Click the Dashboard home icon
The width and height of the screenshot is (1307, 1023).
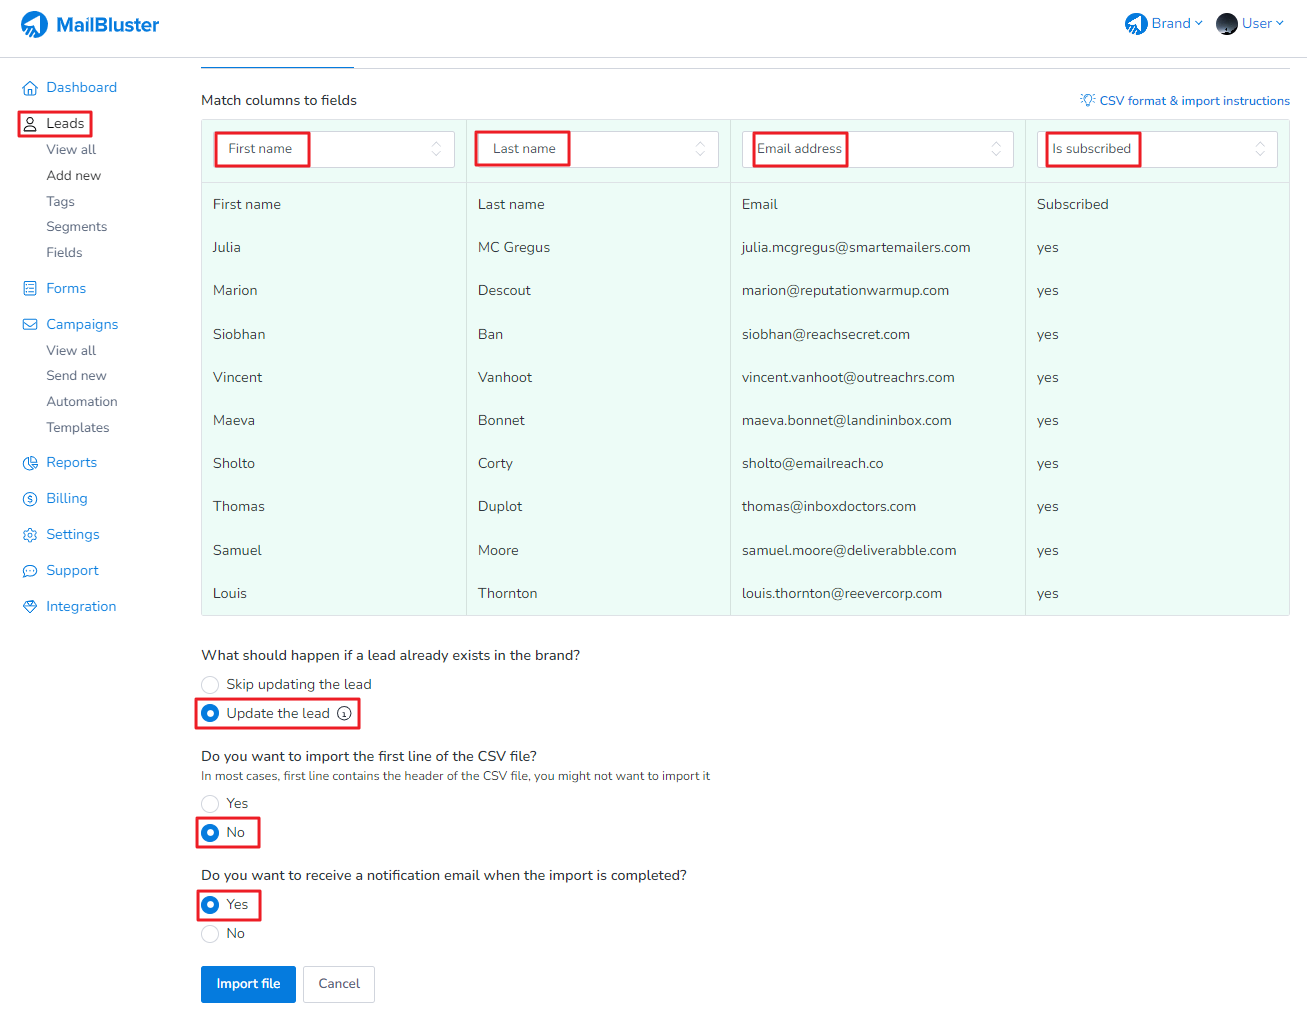(30, 88)
